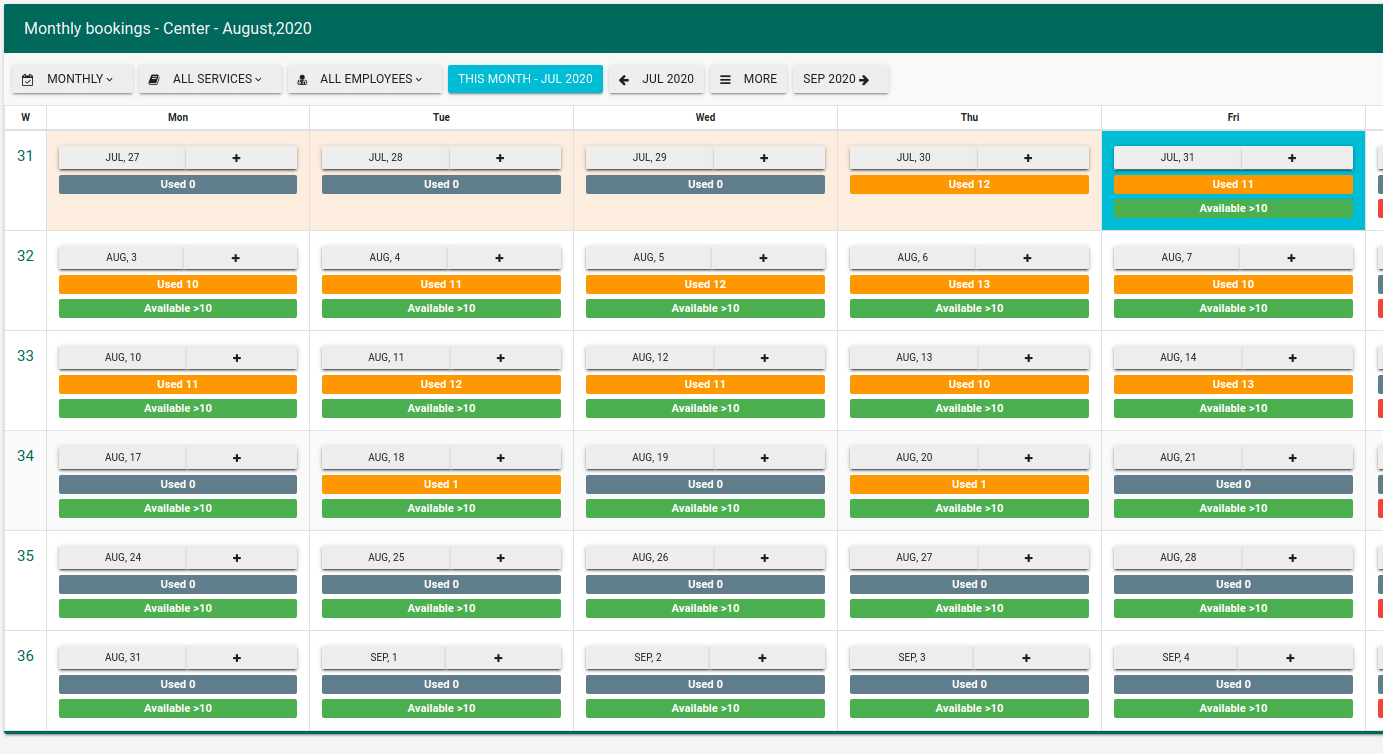
Task: Select the AUG, 17 date button
Action: 123,458
